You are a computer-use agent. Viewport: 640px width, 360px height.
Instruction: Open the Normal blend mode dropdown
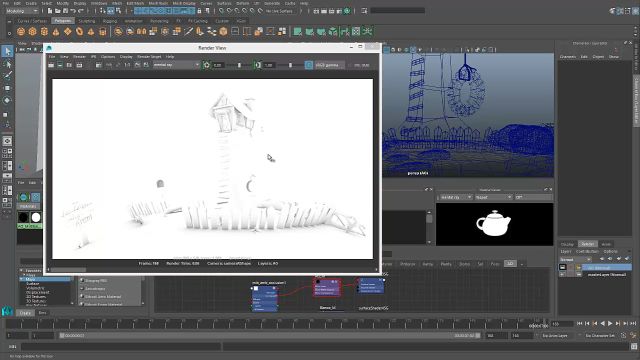pyautogui.click(x=575, y=260)
